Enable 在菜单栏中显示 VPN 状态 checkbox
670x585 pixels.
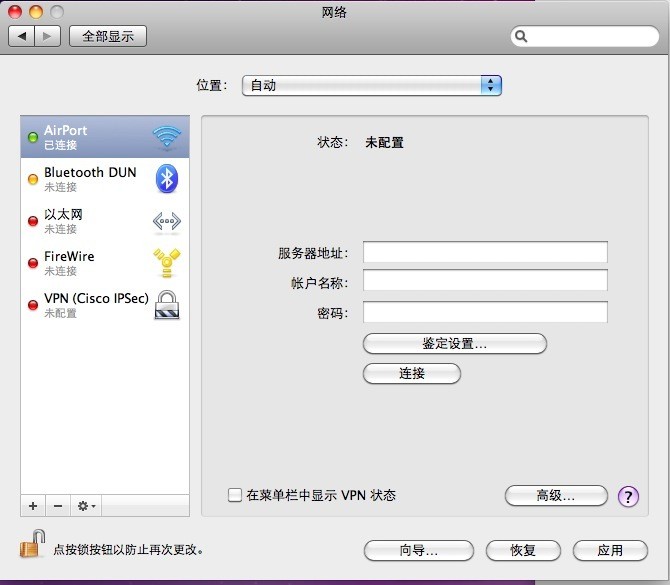click(235, 495)
